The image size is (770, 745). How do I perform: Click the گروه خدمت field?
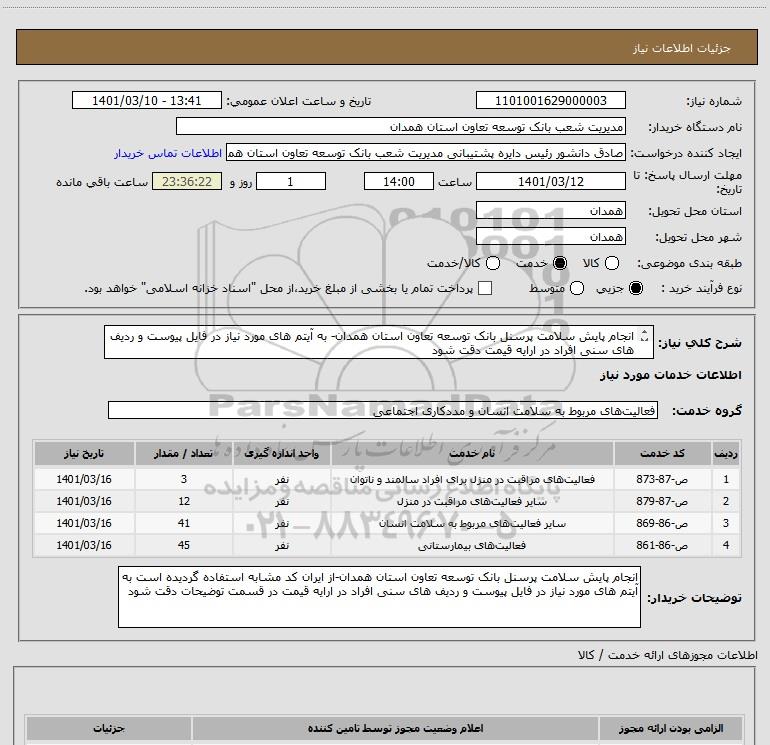[x=383, y=410]
